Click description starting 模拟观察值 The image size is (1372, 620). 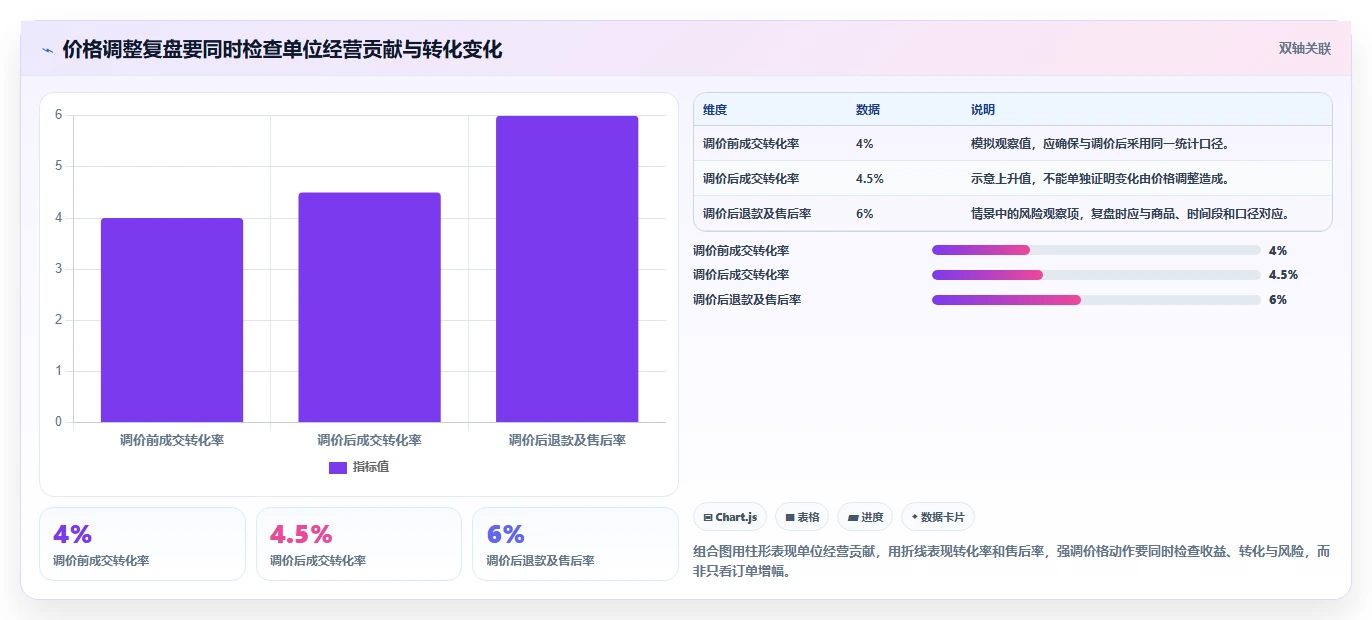point(1100,144)
